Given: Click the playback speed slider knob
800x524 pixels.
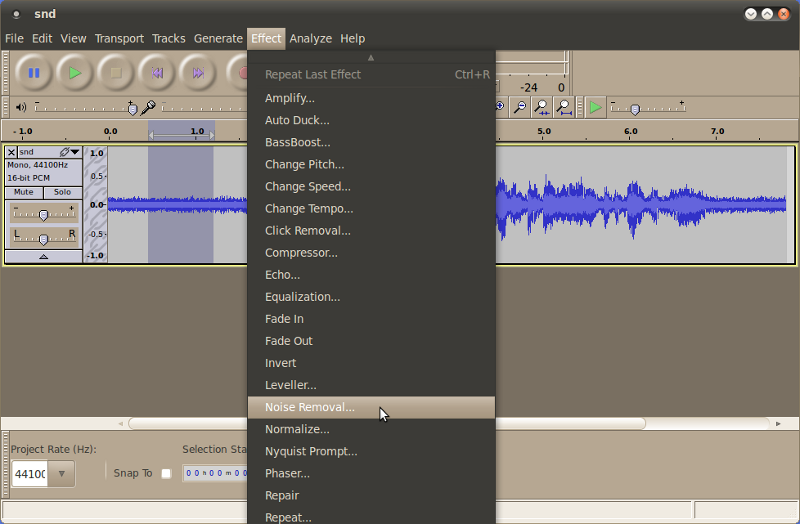Looking at the screenshot, I should (x=635, y=109).
